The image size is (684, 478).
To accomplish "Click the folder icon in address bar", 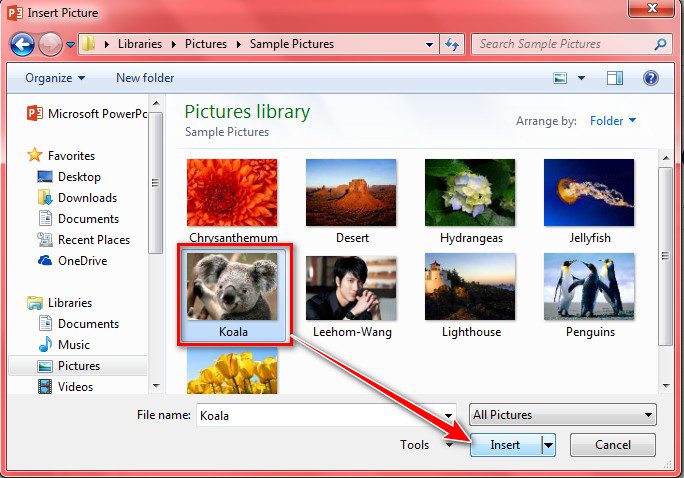I will (89, 44).
